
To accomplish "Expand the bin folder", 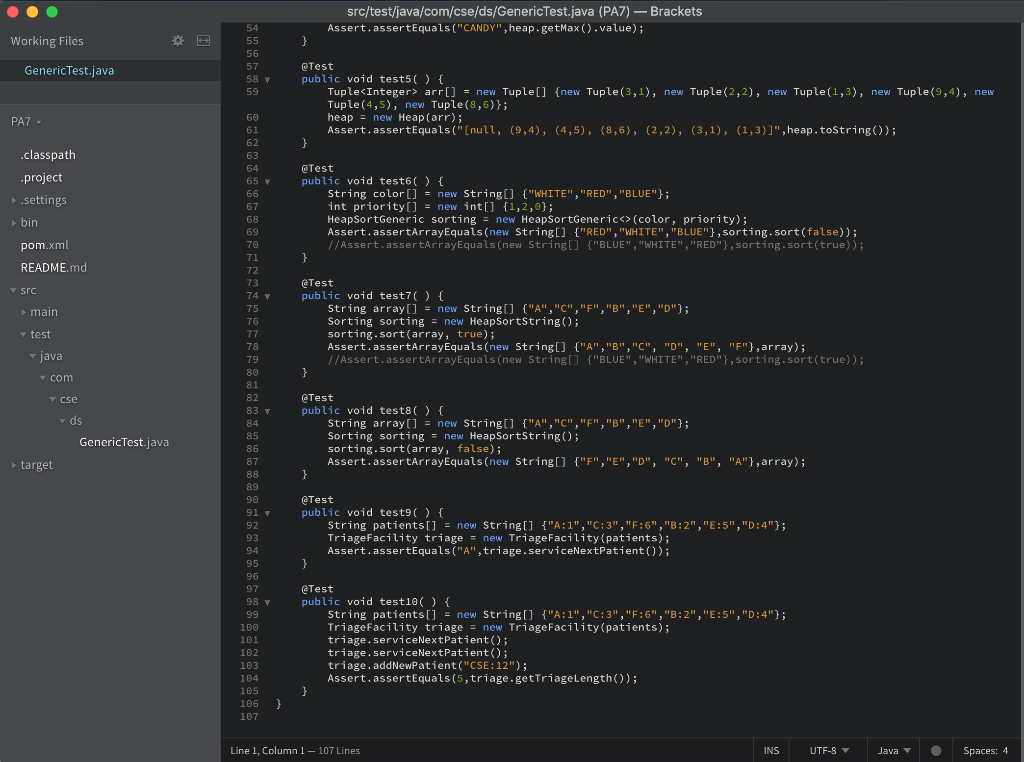I will (x=14, y=223).
